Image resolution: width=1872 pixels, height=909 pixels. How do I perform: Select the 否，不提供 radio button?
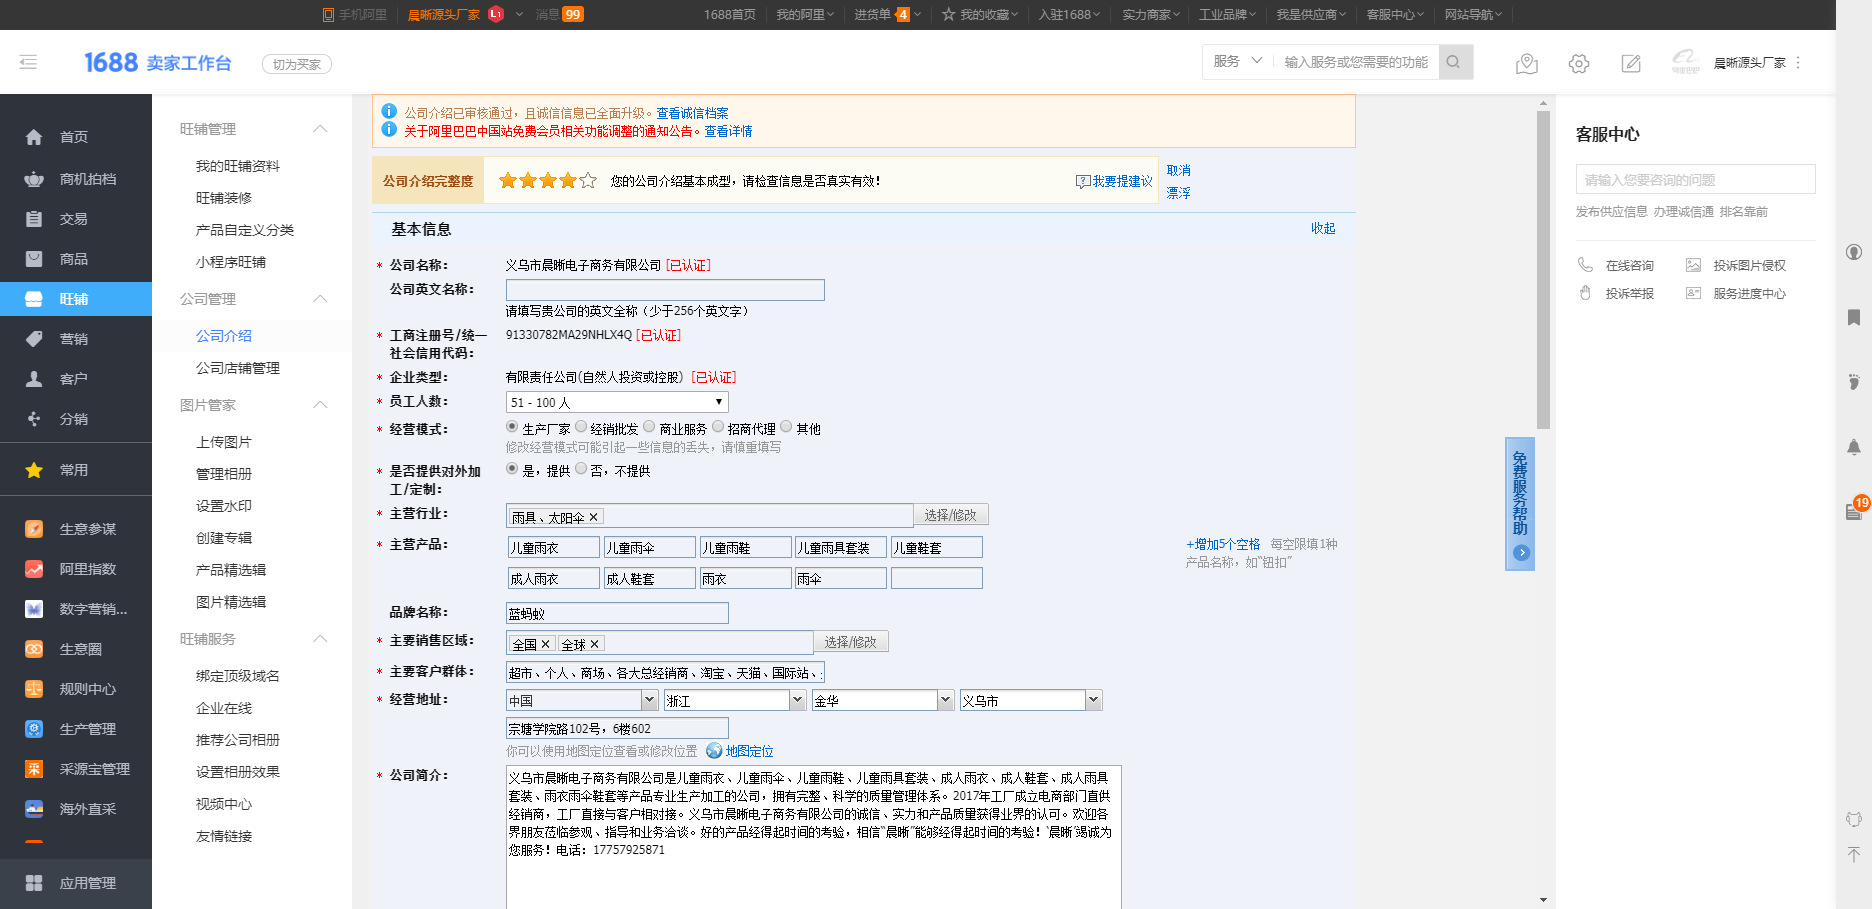tap(581, 469)
